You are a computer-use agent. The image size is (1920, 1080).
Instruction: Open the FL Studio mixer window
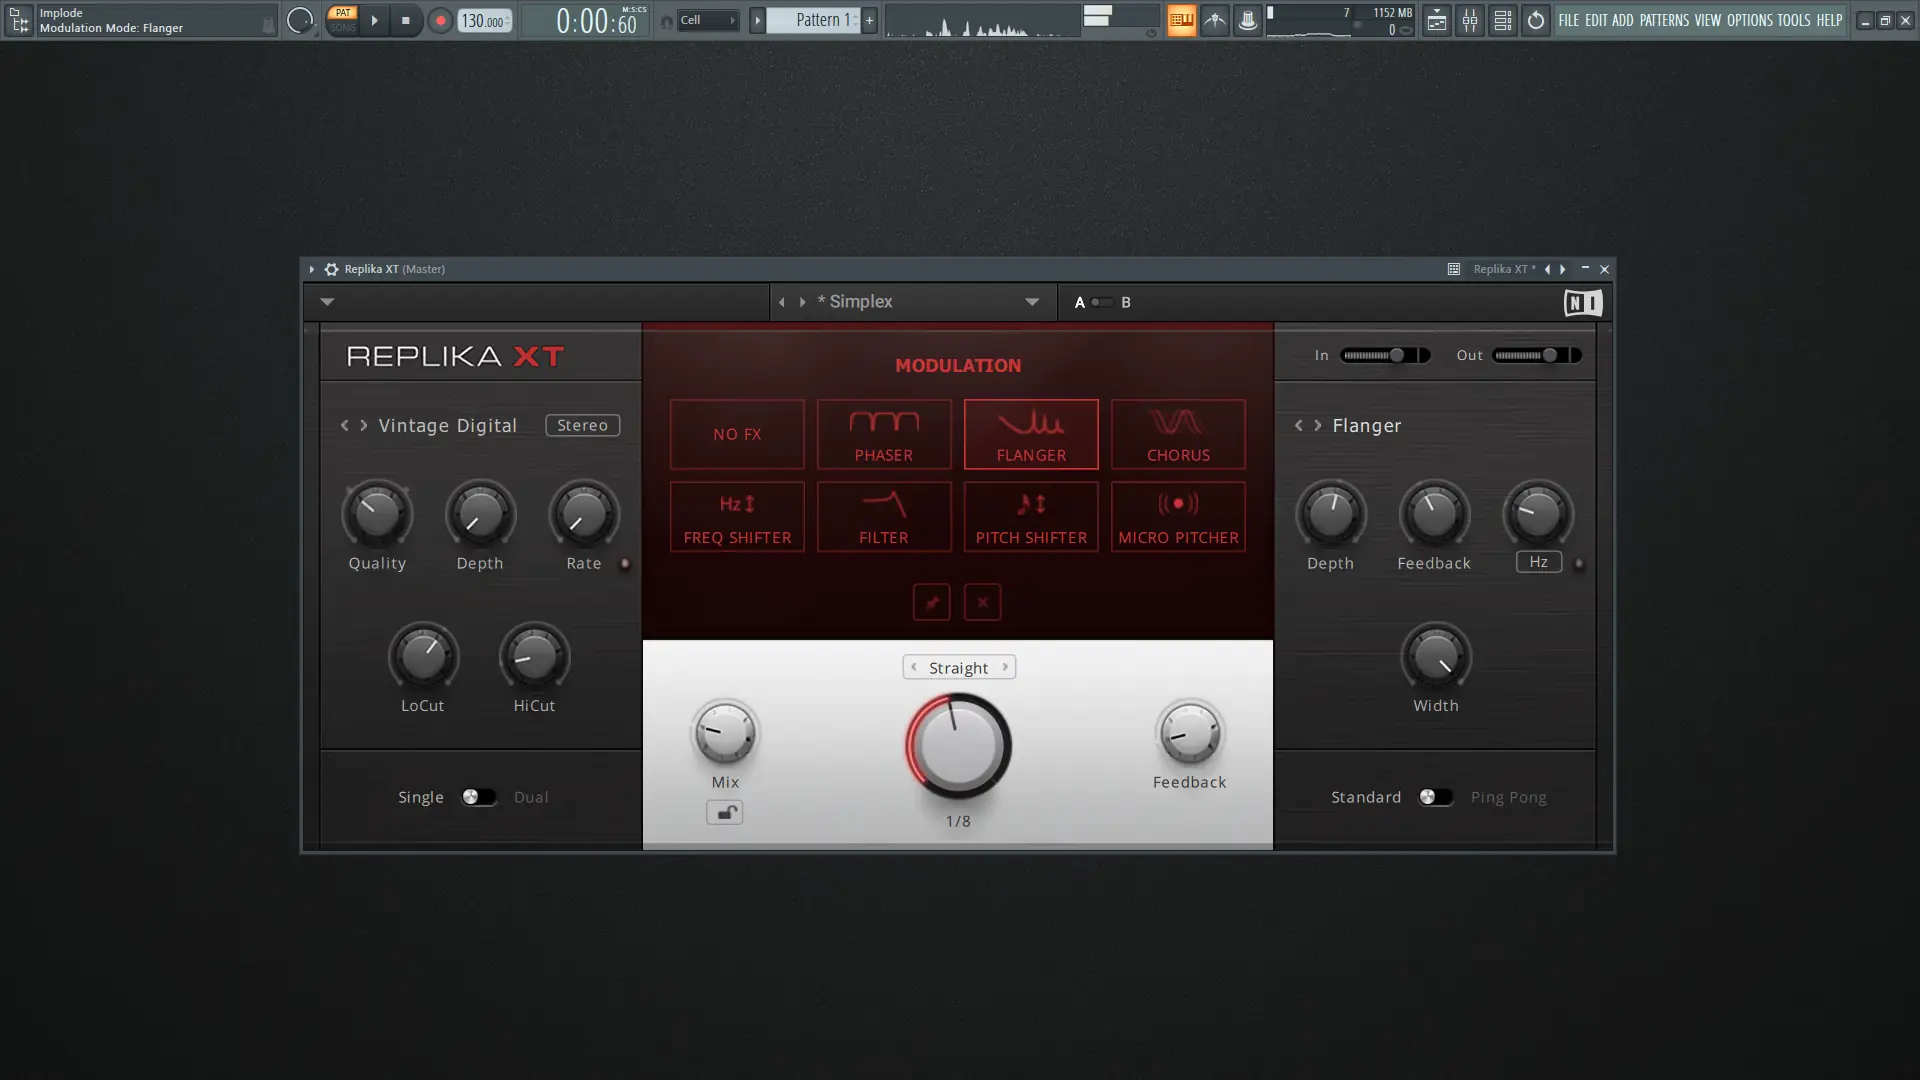1469,20
